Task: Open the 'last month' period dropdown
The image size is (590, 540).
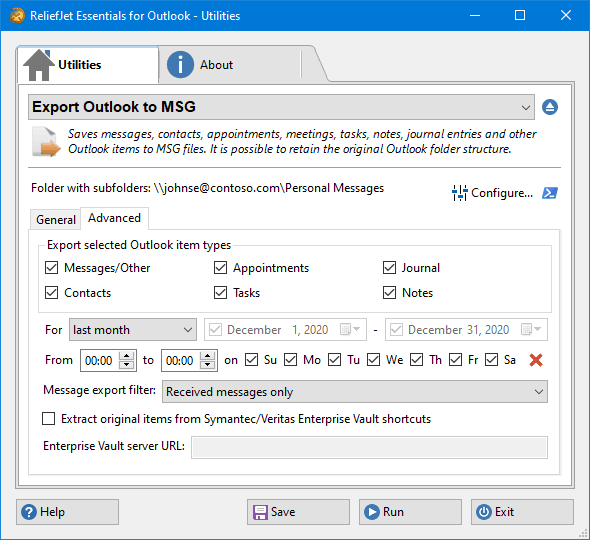Action: pos(133,330)
